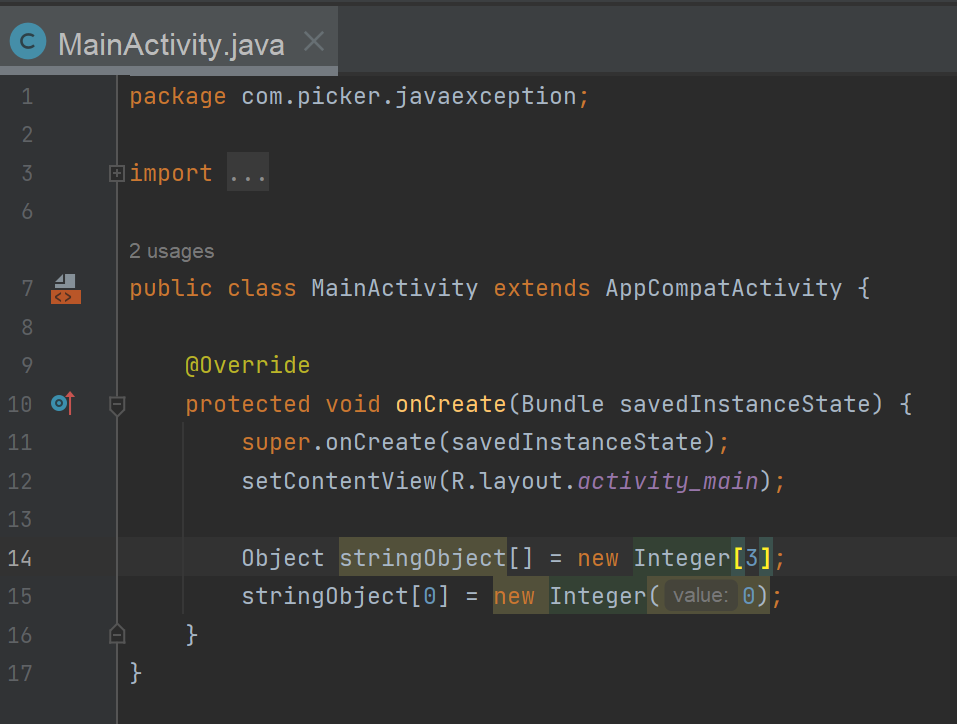The height and width of the screenshot is (724, 957).
Task: Open the related XML layout gutter icon on line 7
Action: [65, 289]
